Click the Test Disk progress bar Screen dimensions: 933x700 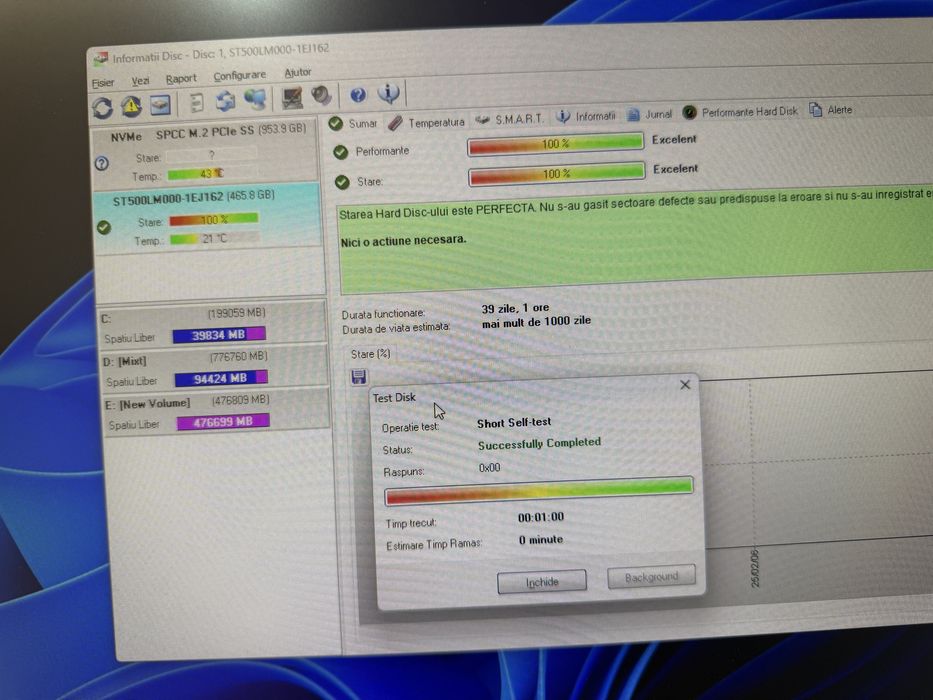point(539,490)
